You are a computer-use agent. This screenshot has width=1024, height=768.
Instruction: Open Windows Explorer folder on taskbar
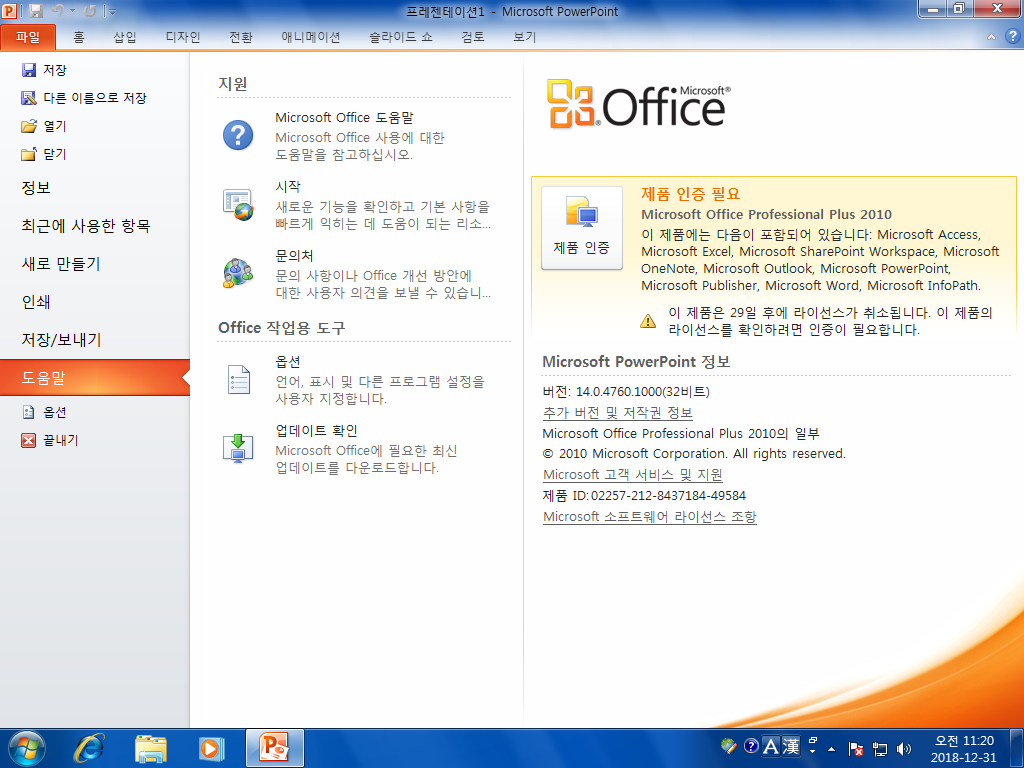tap(150, 748)
